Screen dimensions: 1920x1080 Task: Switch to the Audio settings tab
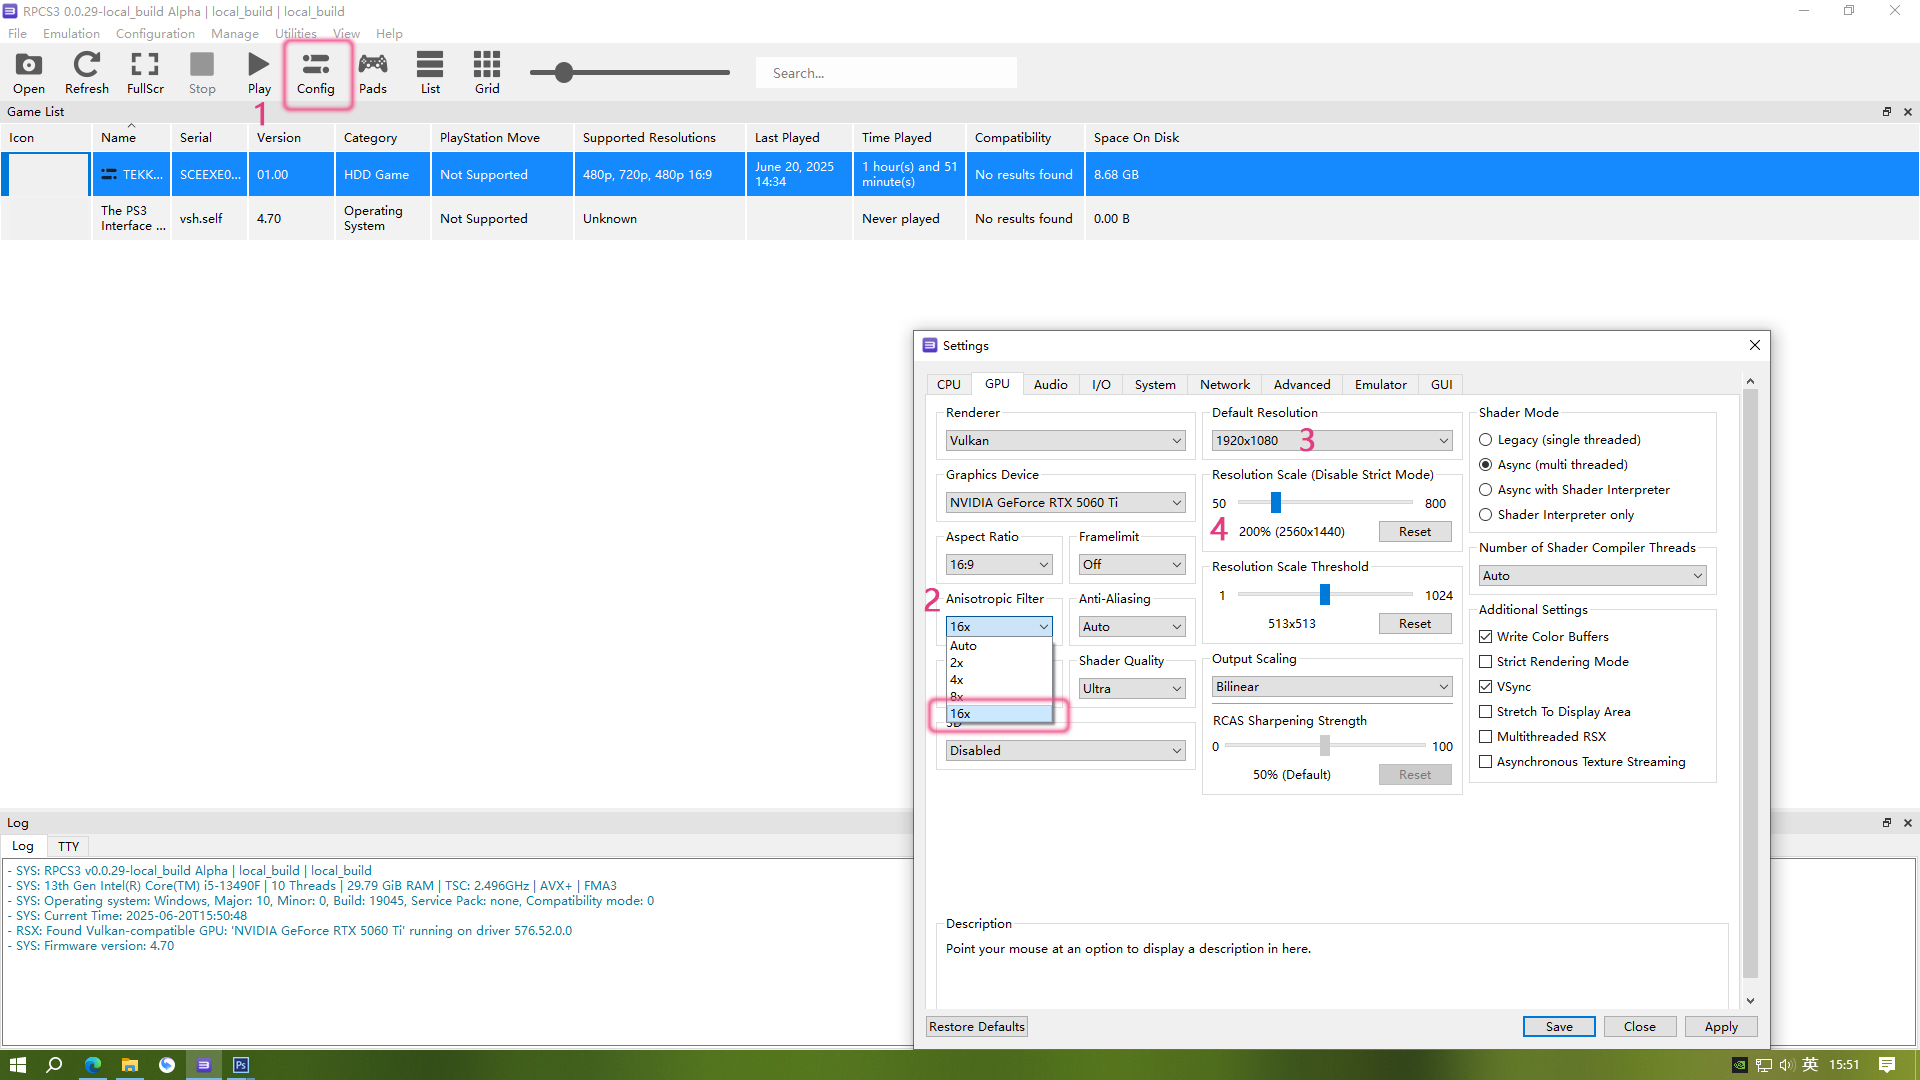[x=1050, y=385]
